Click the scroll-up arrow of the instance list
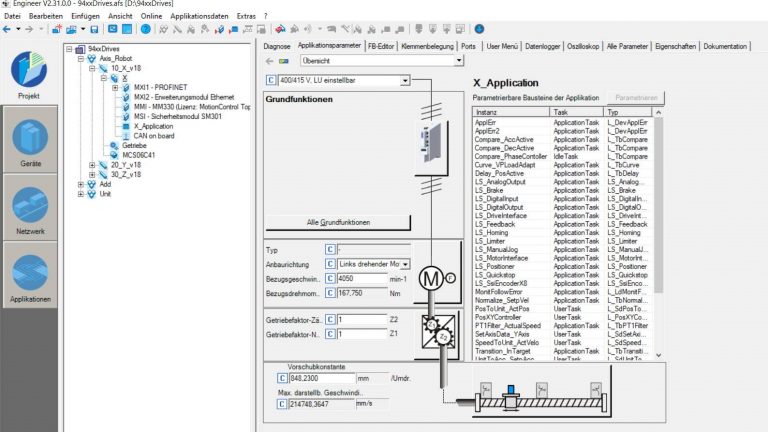The height and width of the screenshot is (432, 768). 659,113
